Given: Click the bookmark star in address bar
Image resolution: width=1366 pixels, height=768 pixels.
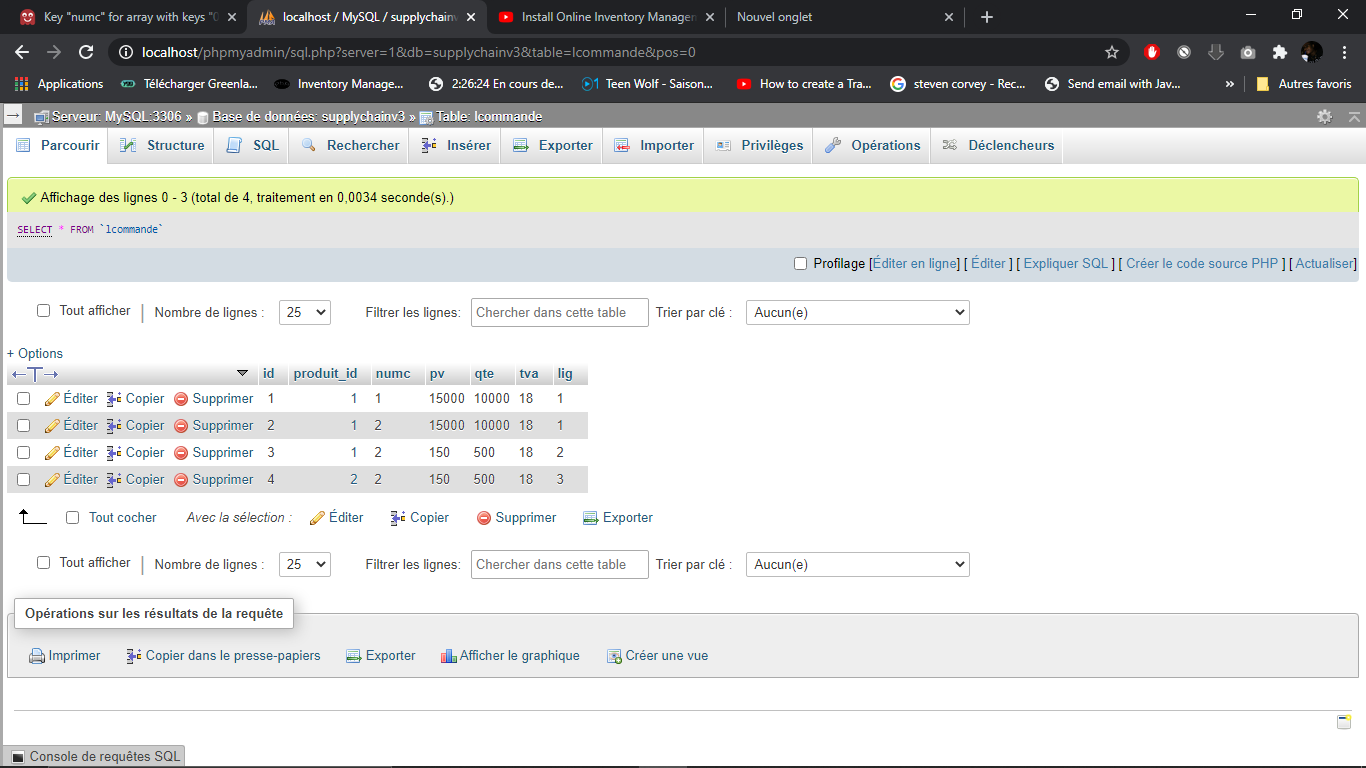Looking at the screenshot, I should tap(1112, 52).
